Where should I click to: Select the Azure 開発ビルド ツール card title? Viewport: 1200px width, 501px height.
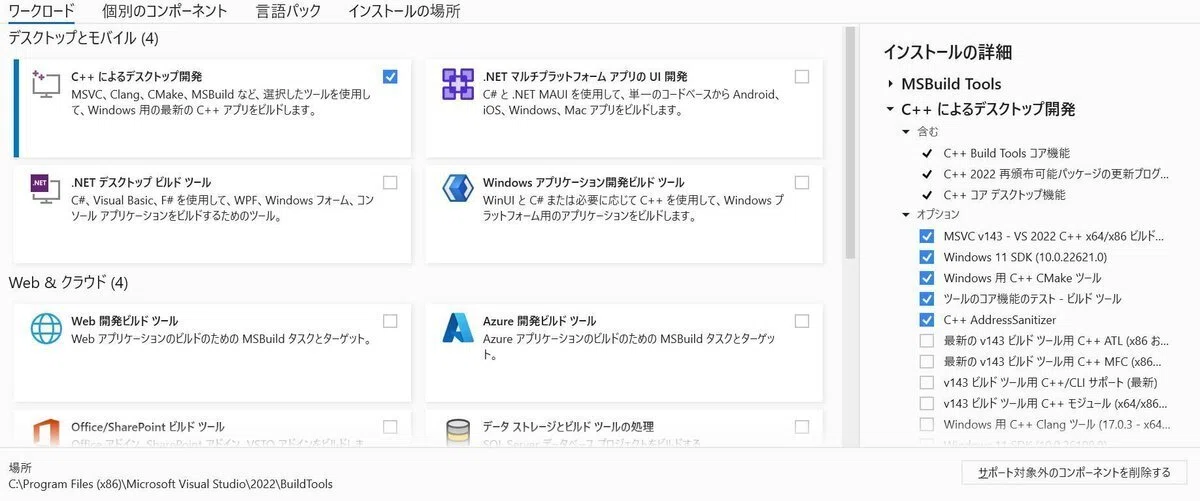pyautogui.click(x=539, y=321)
